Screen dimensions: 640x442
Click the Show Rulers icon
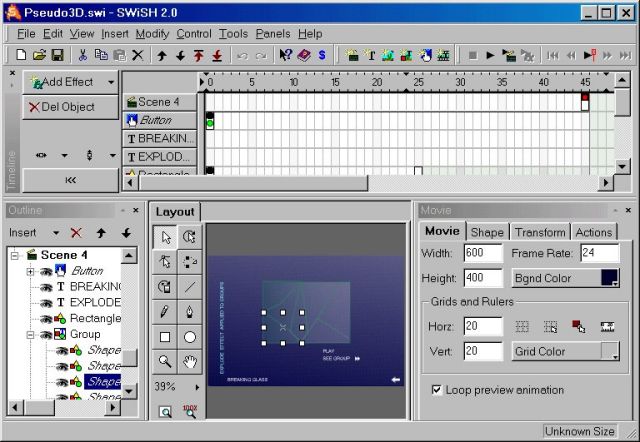[x=606, y=326]
